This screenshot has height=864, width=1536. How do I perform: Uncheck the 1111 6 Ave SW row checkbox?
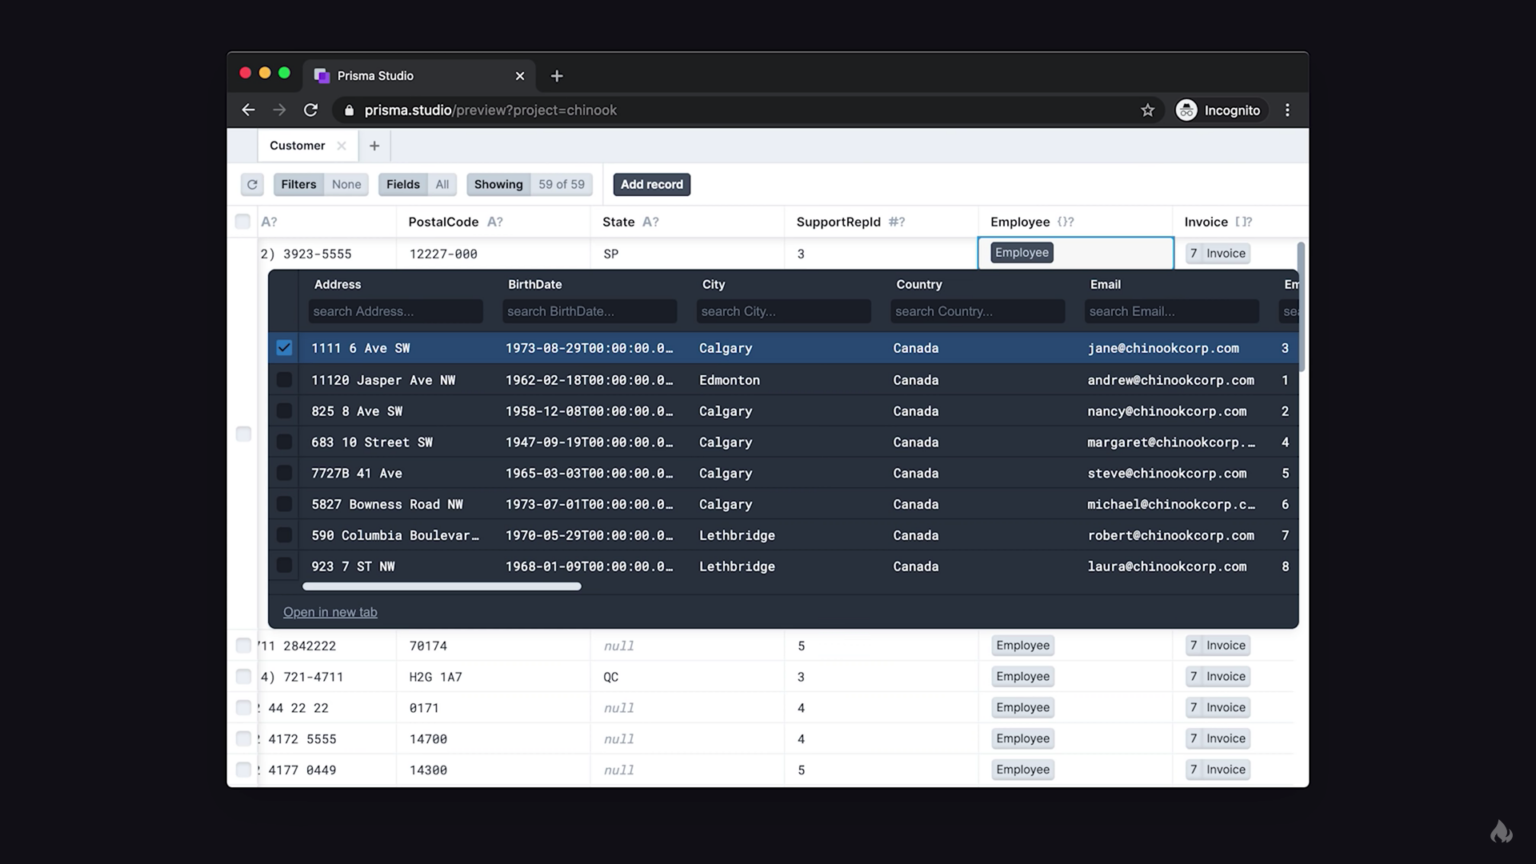click(284, 348)
